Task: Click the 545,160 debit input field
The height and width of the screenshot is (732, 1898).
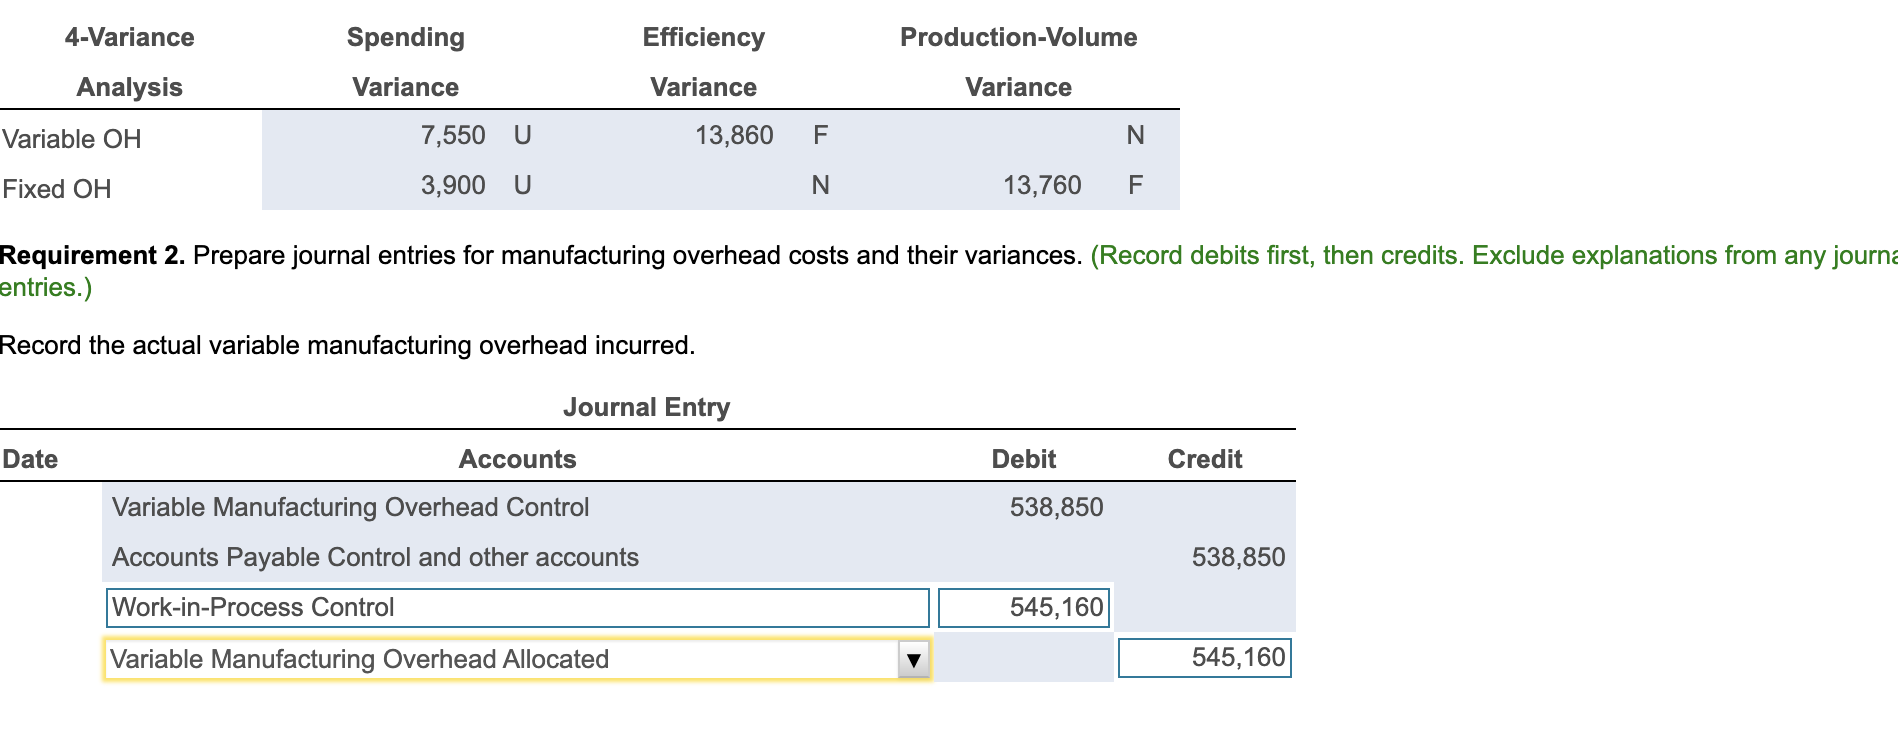Action: pyautogui.click(x=1024, y=608)
